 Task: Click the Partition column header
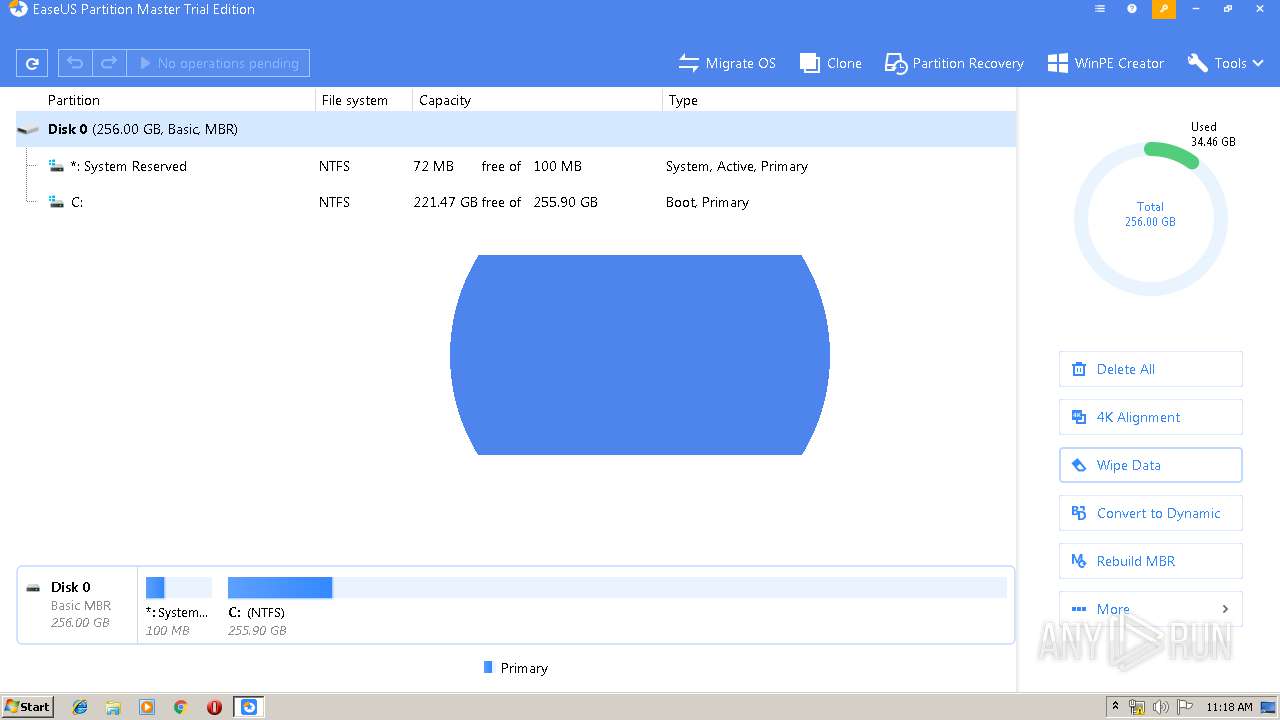tap(74, 100)
